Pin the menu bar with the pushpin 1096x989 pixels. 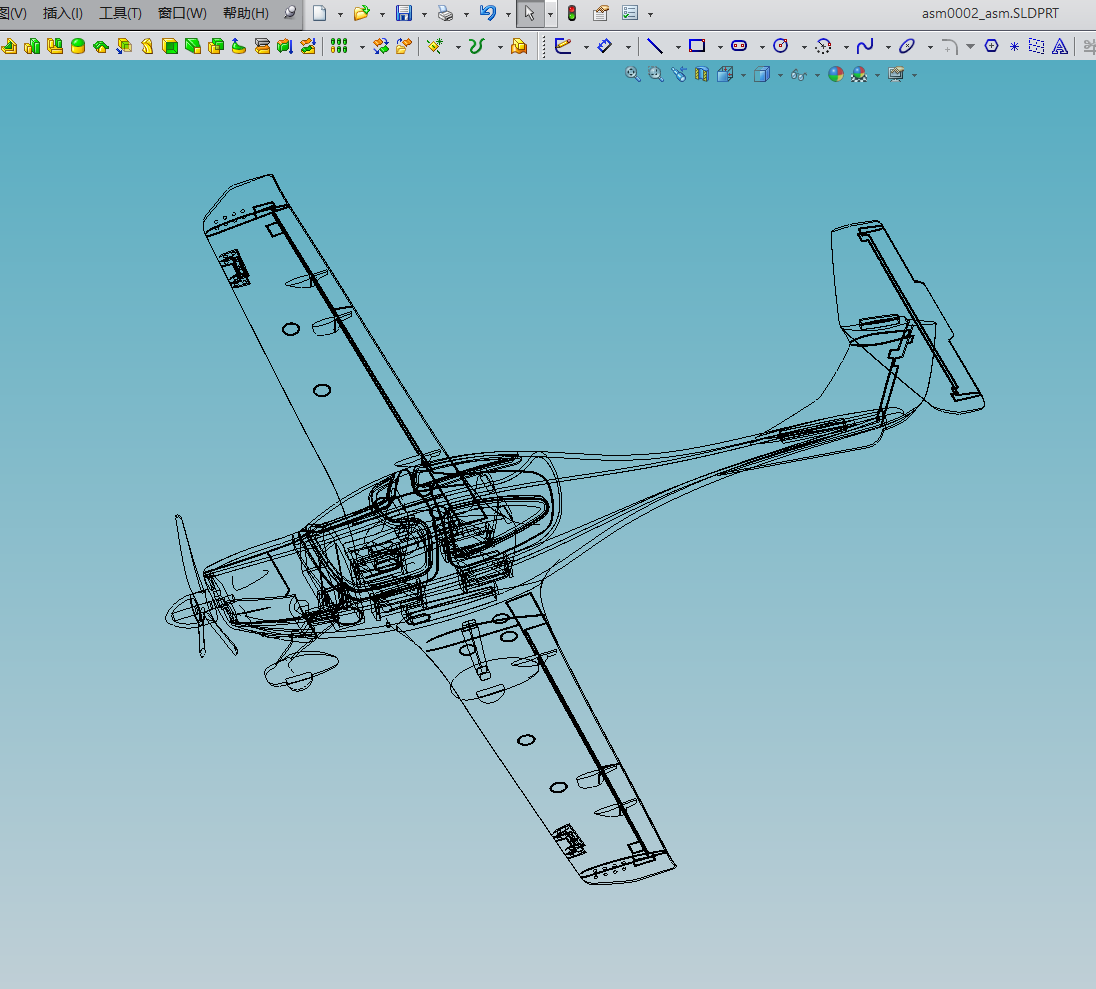click(x=290, y=13)
